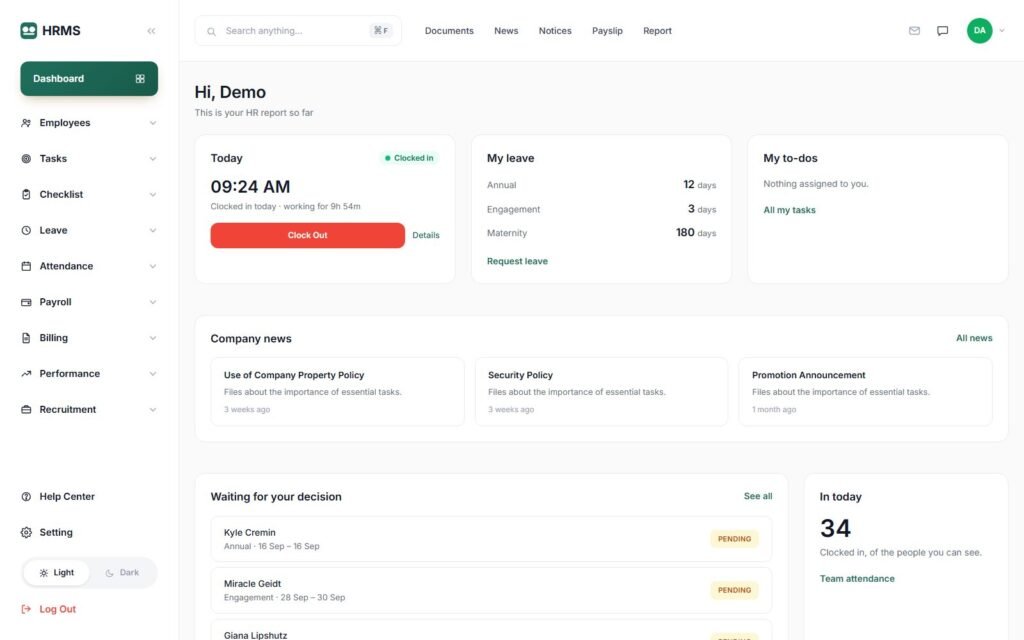Open the Team attendance link
This screenshot has height=640, width=1024.
point(857,579)
